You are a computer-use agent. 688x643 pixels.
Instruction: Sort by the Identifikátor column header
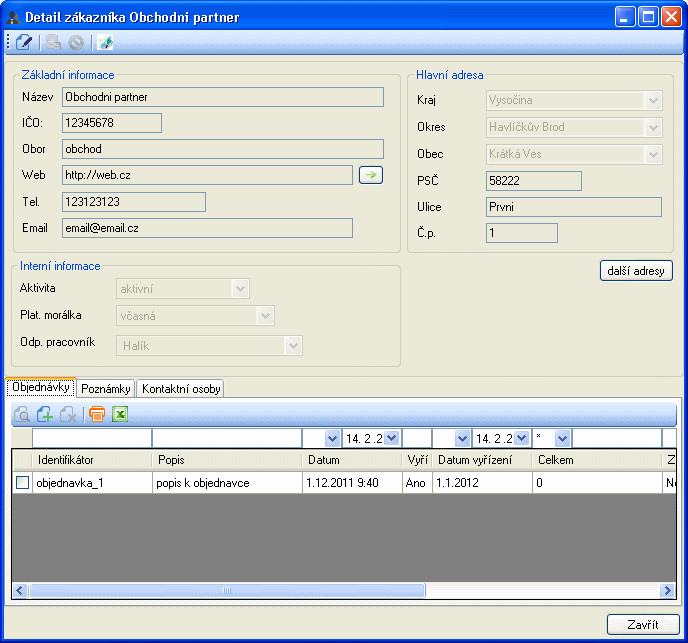[x=92, y=460]
